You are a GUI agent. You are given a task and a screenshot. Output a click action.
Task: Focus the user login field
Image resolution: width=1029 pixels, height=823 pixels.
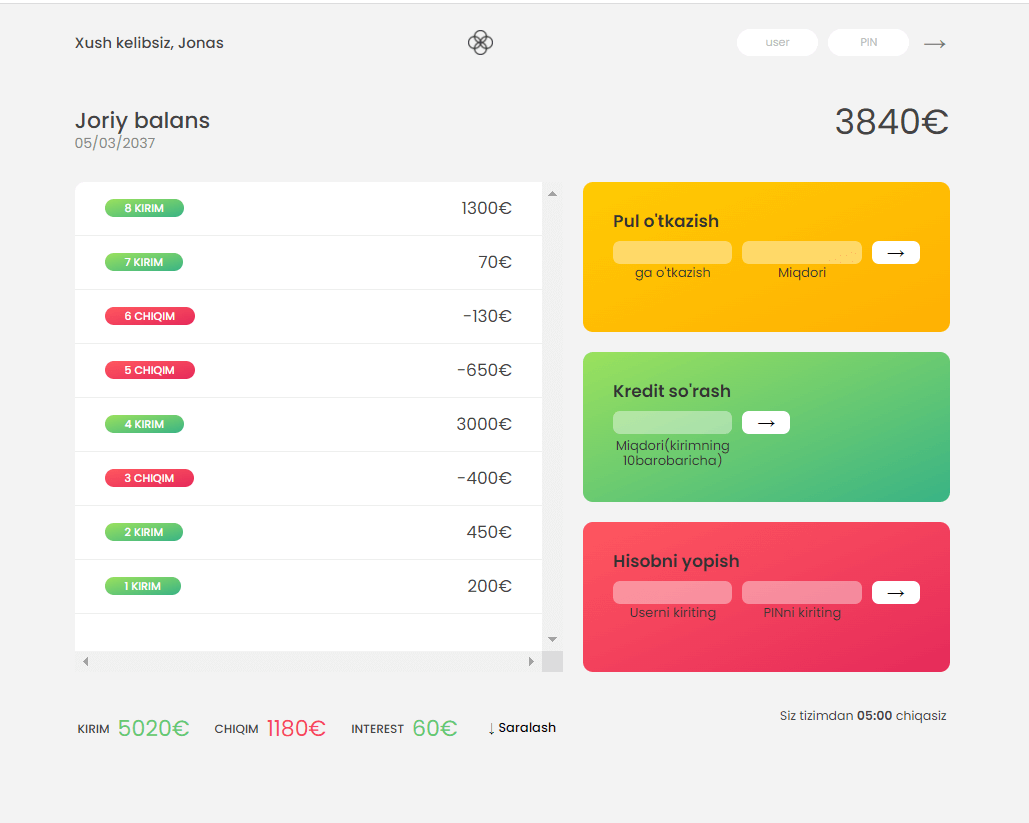[x=777, y=43]
